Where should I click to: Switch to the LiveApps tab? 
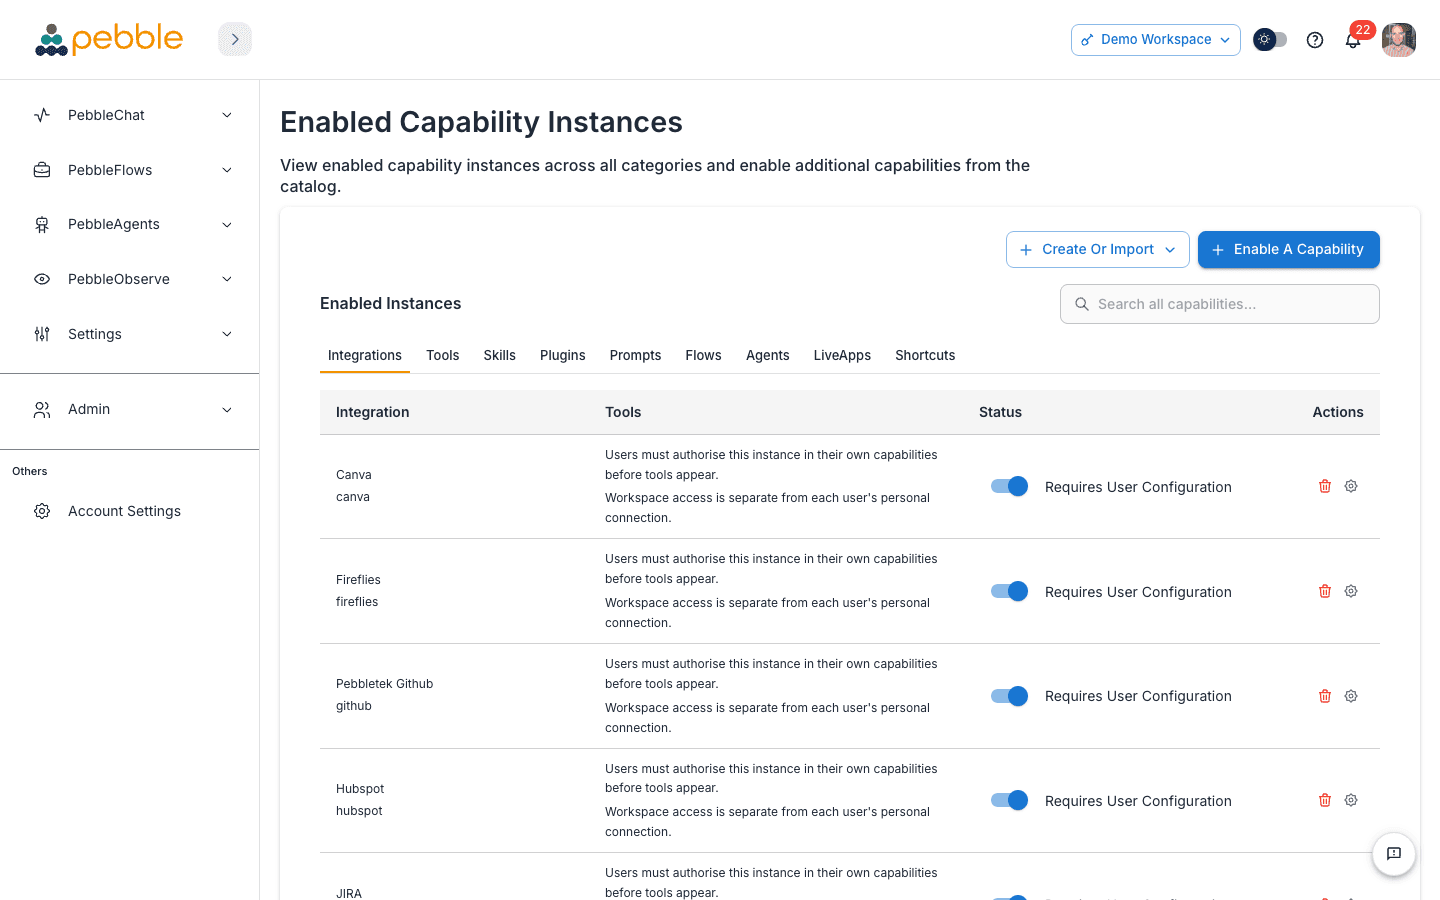[842, 355]
